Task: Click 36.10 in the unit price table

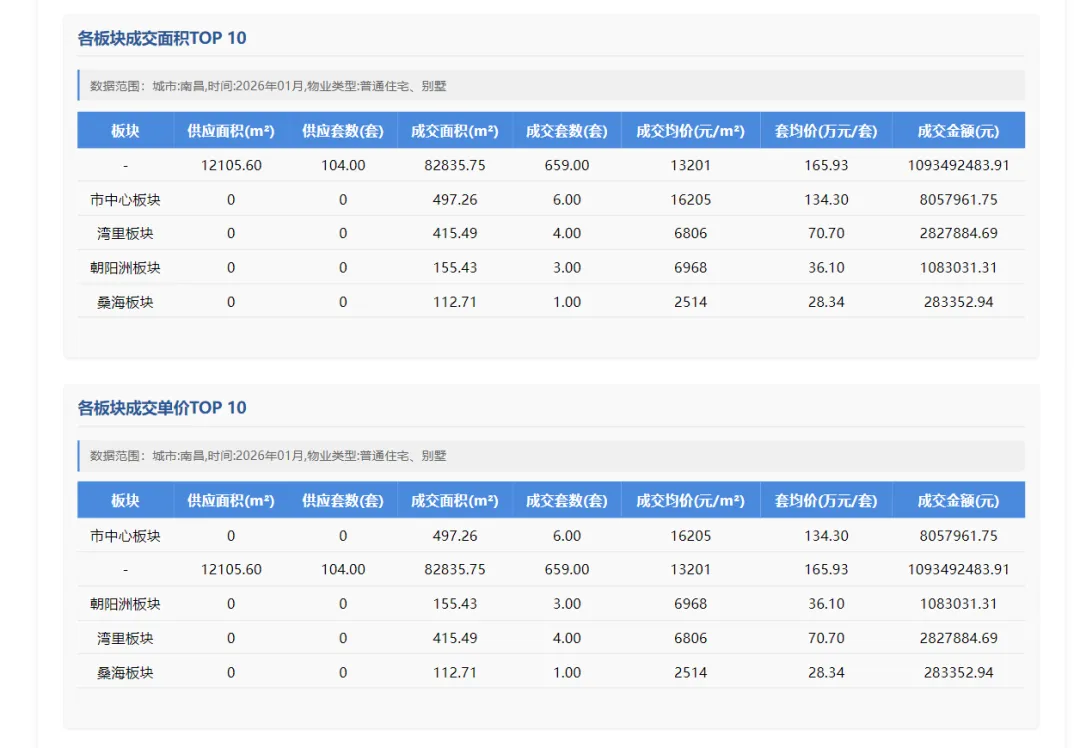Action: coord(826,604)
